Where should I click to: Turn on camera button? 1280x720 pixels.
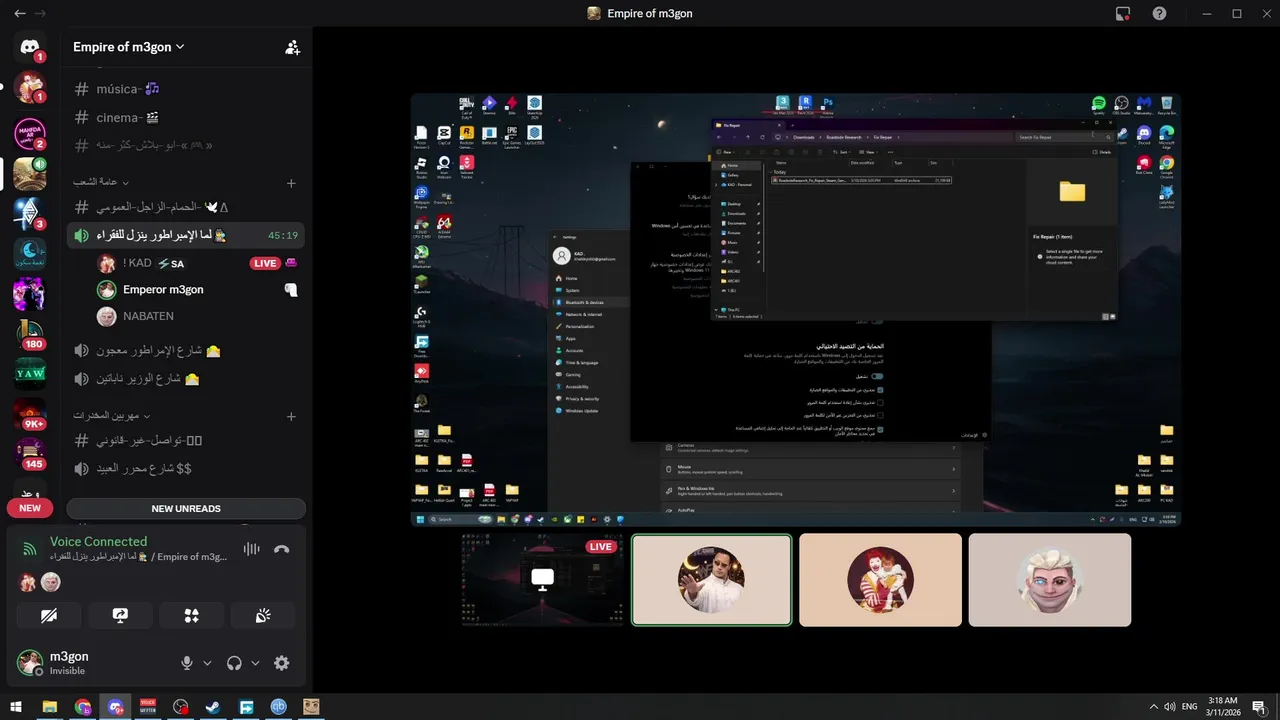(49, 616)
